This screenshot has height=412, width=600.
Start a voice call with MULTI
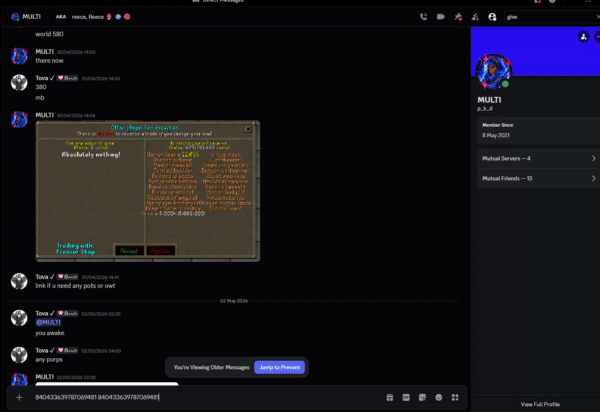click(424, 17)
